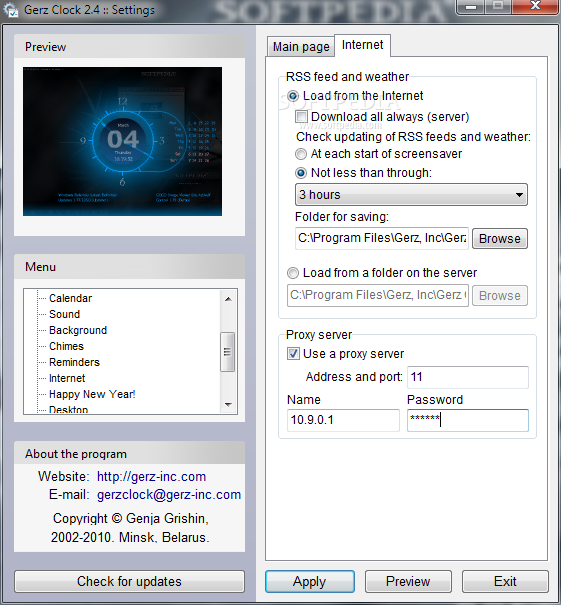Minimize the Settings window
This screenshot has width=561, height=605.
[x=471, y=7]
